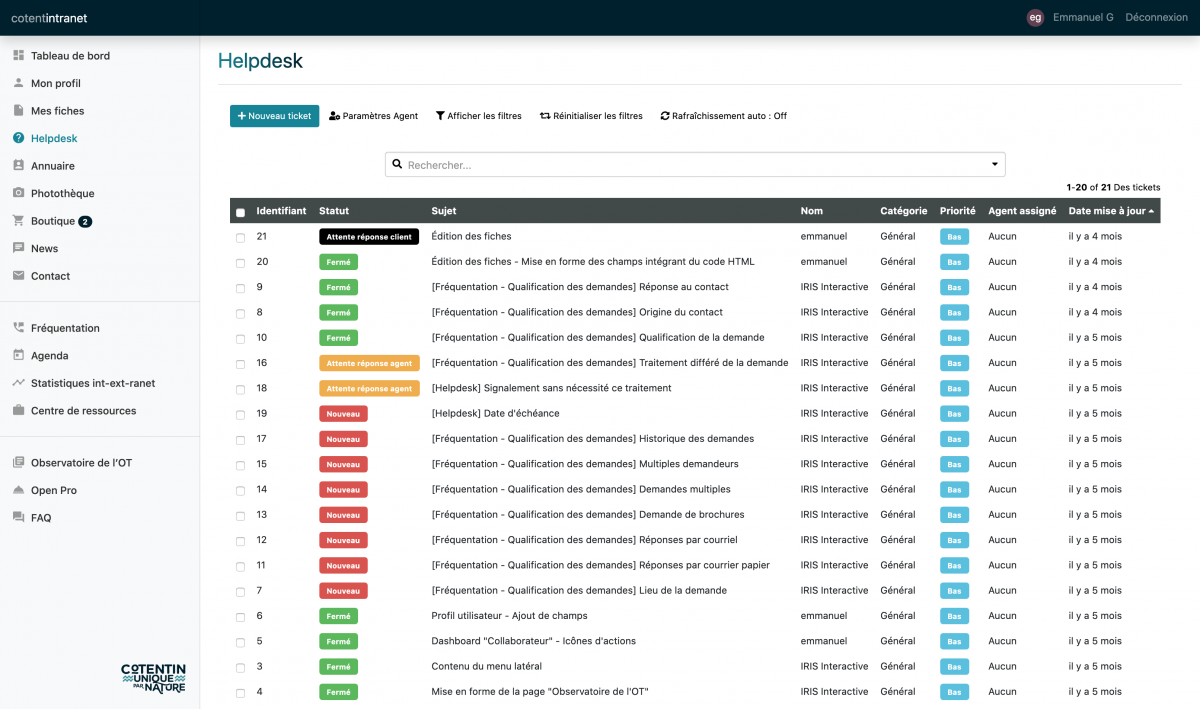Click the Fréquentation phone icon
Image resolution: width=1200 pixels, height=709 pixels.
coord(18,328)
